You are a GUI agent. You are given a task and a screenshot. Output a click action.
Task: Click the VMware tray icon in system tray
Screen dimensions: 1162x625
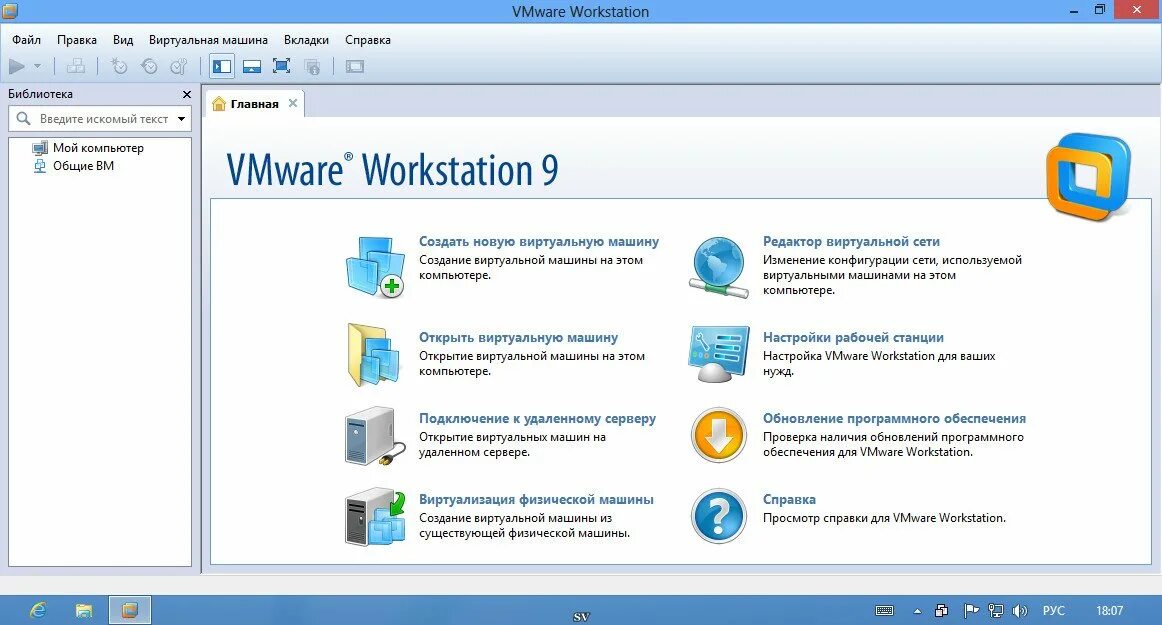pyautogui.click(x=941, y=611)
